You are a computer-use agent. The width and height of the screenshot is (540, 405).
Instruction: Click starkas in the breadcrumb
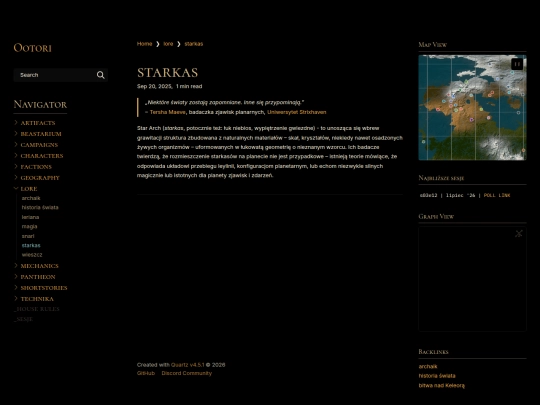point(194,44)
